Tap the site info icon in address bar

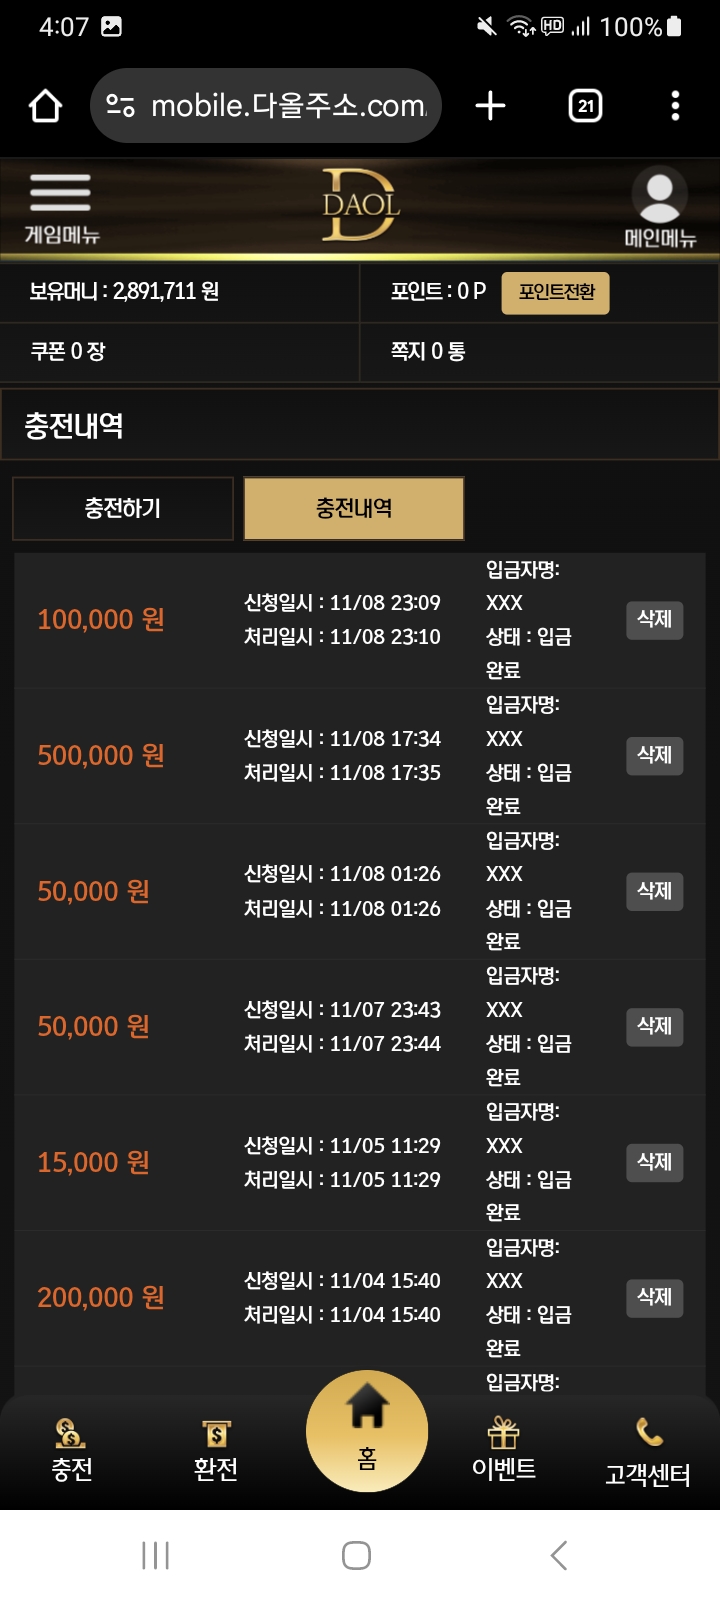coord(120,106)
